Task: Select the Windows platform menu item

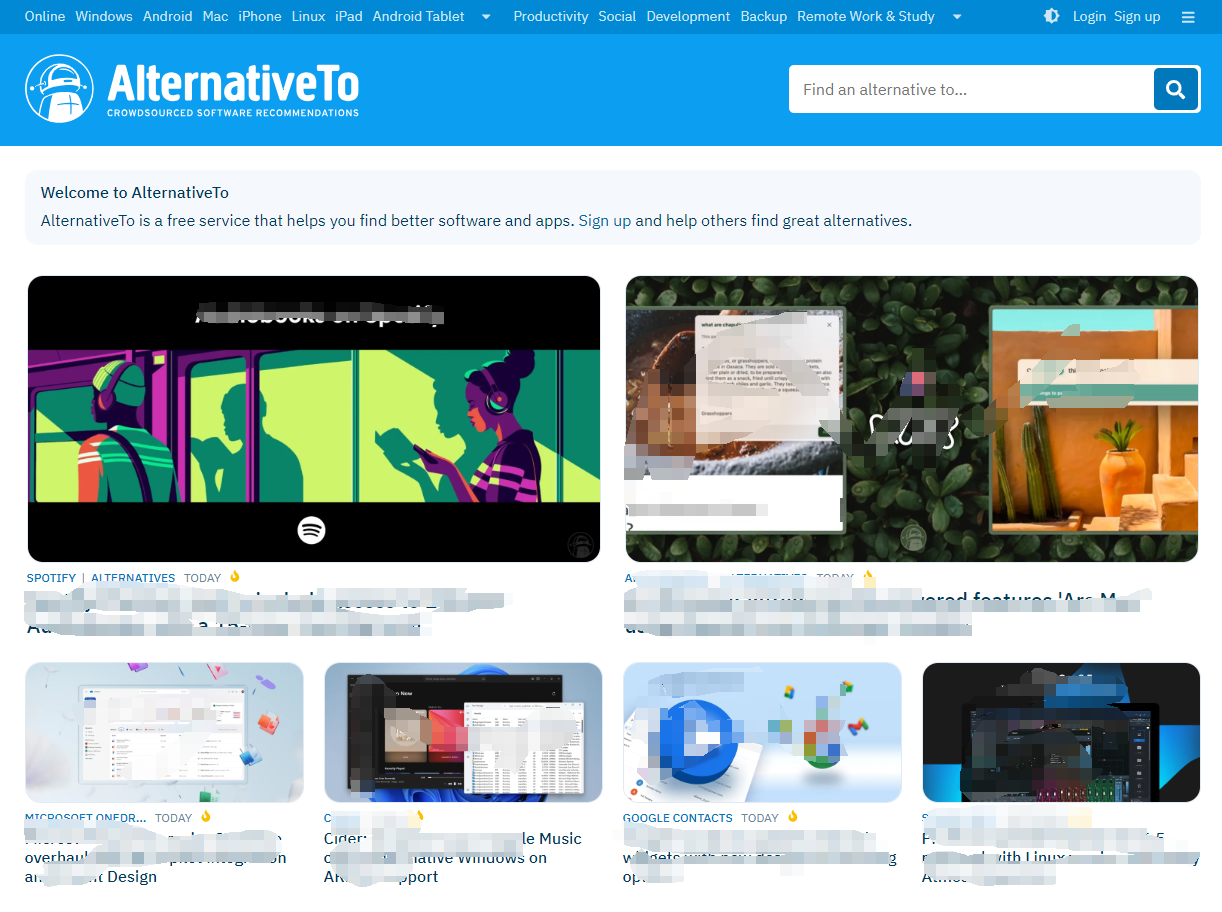Action: click(104, 16)
